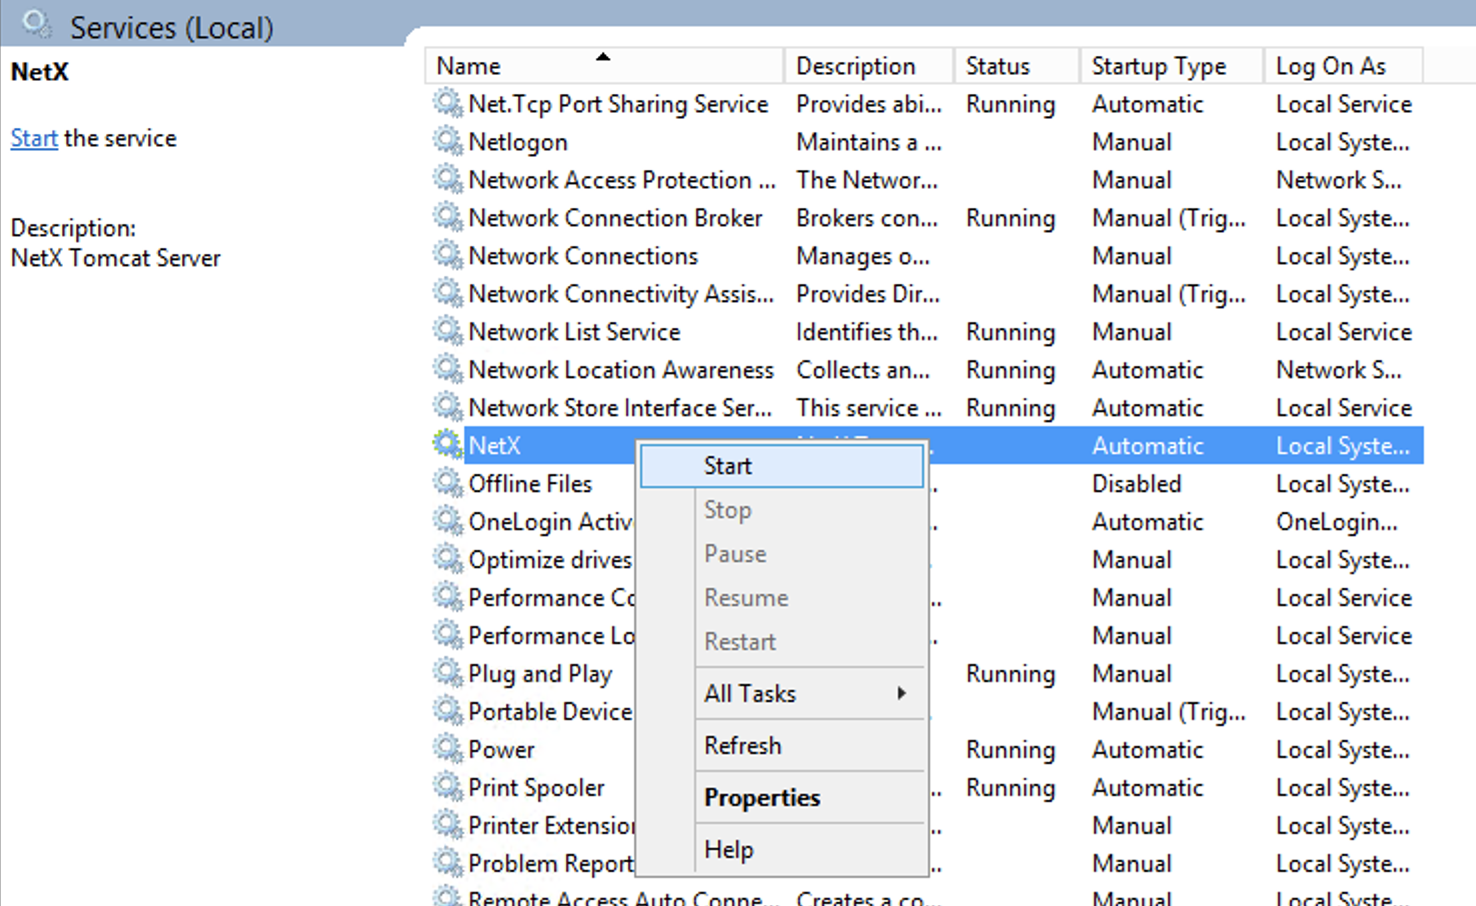Click the Offline Files service icon
Screen dimensions: 1476x906
coord(447,483)
